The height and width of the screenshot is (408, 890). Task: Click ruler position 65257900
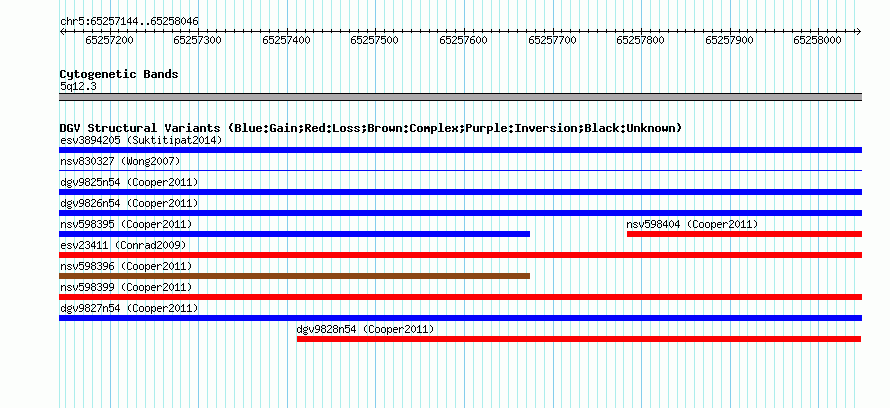tap(729, 40)
